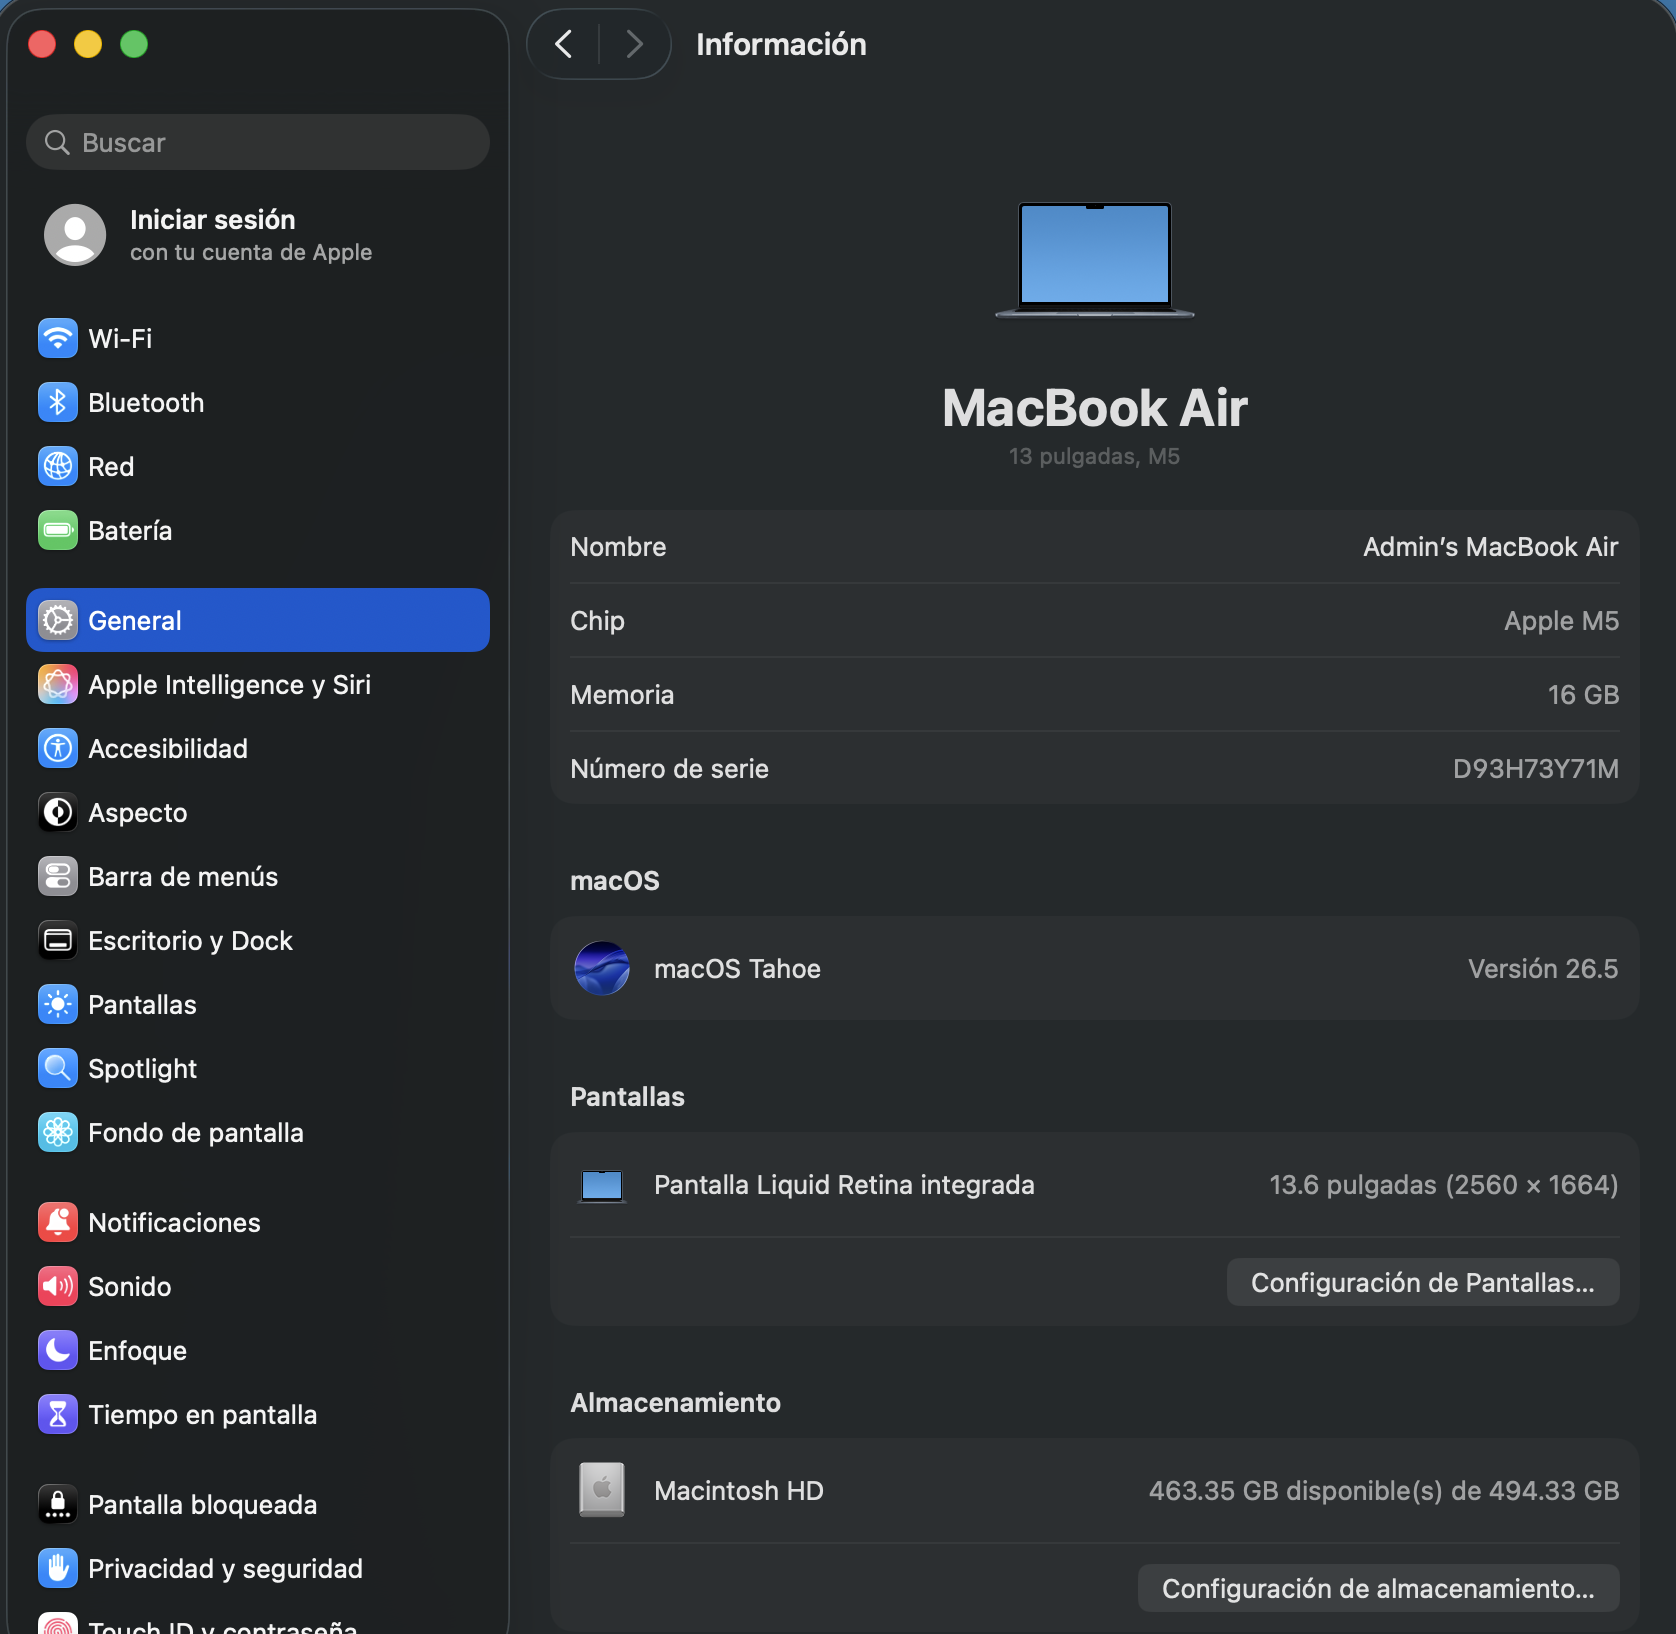
Task: Open the Sonido speaker icon
Action: click(x=58, y=1286)
